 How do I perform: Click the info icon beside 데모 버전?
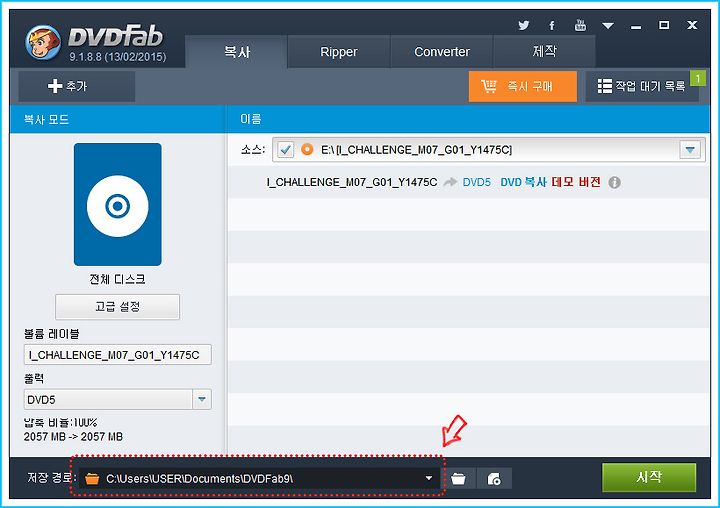[x=614, y=182]
